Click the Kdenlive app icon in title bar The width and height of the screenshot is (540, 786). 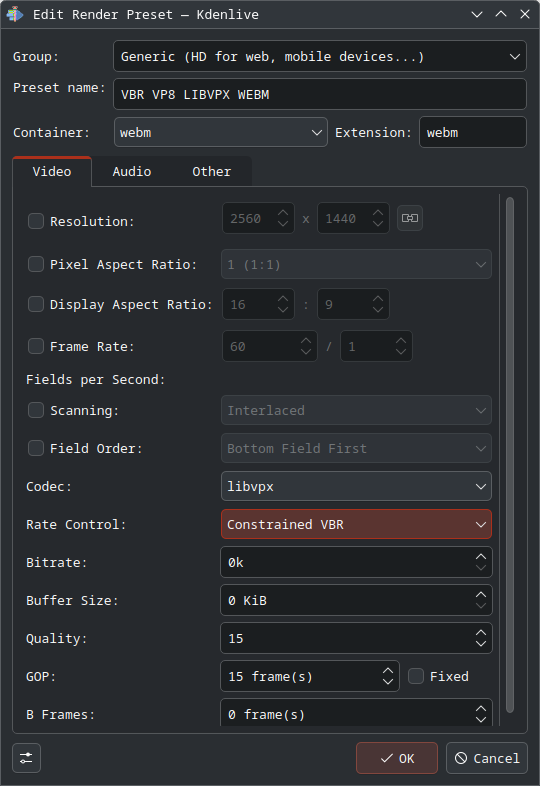point(15,14)
